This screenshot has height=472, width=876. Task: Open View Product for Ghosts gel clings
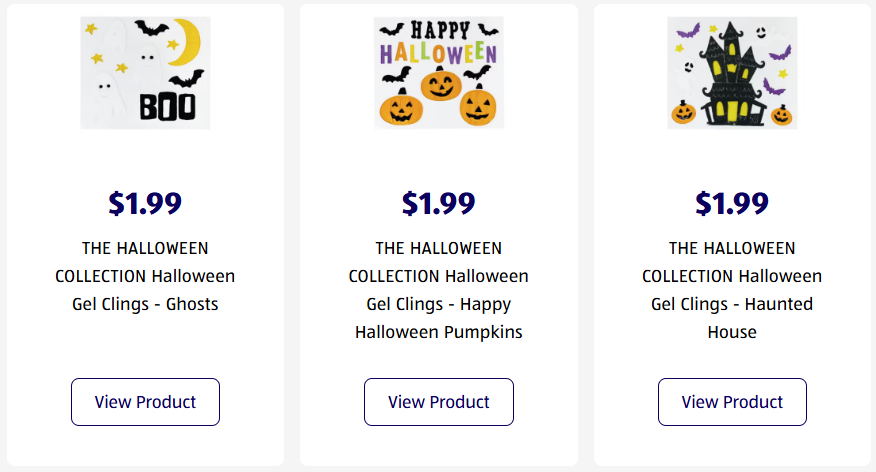pos(145,402)
